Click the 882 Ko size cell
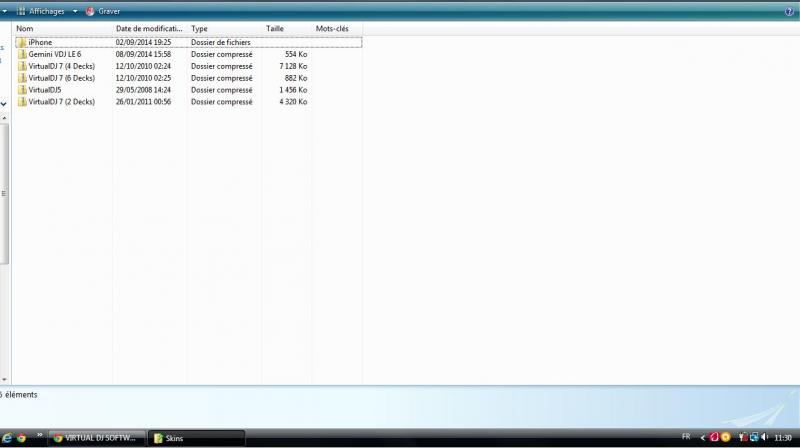Viewport: 800px width, 448px height. [296, 78]
